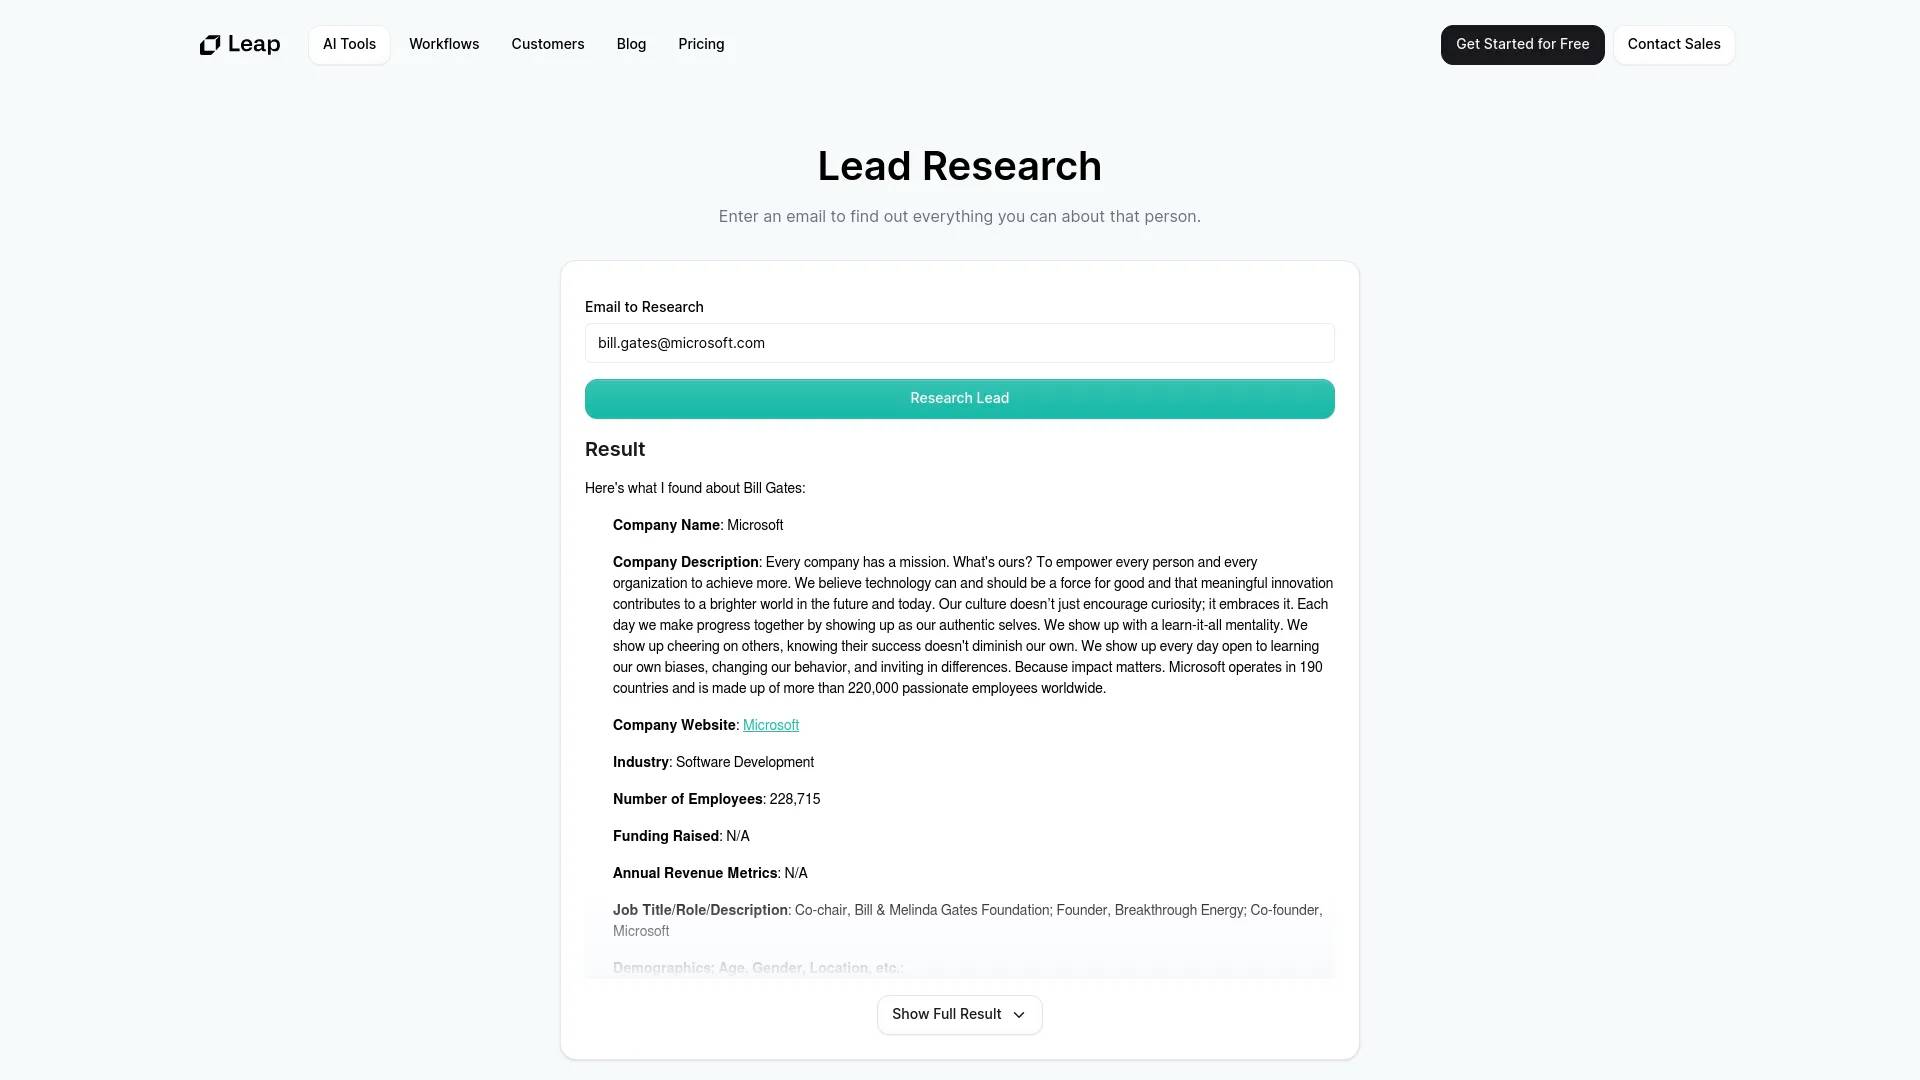Click the Workflows navigation icon
Screen dimensions: 1920x1080
coord(444,44)
